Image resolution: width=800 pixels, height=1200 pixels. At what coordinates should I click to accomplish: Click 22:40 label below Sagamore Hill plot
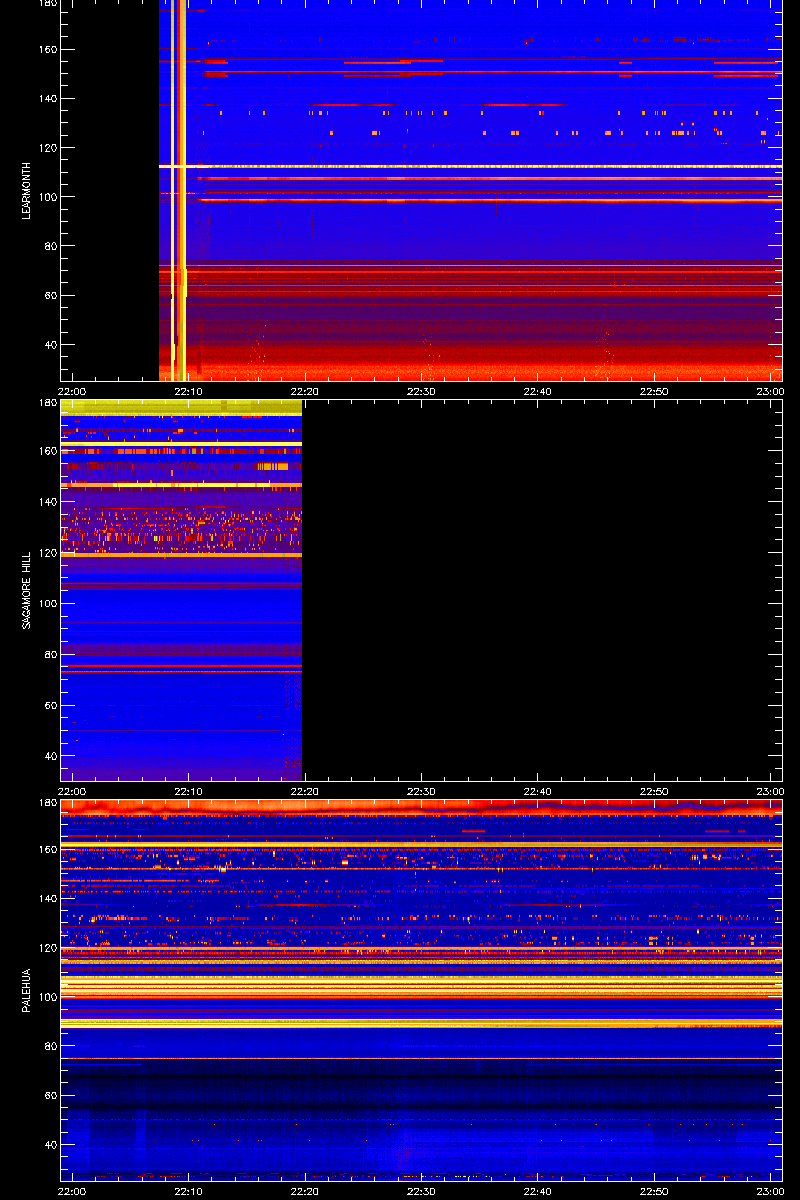pos(537,791)
